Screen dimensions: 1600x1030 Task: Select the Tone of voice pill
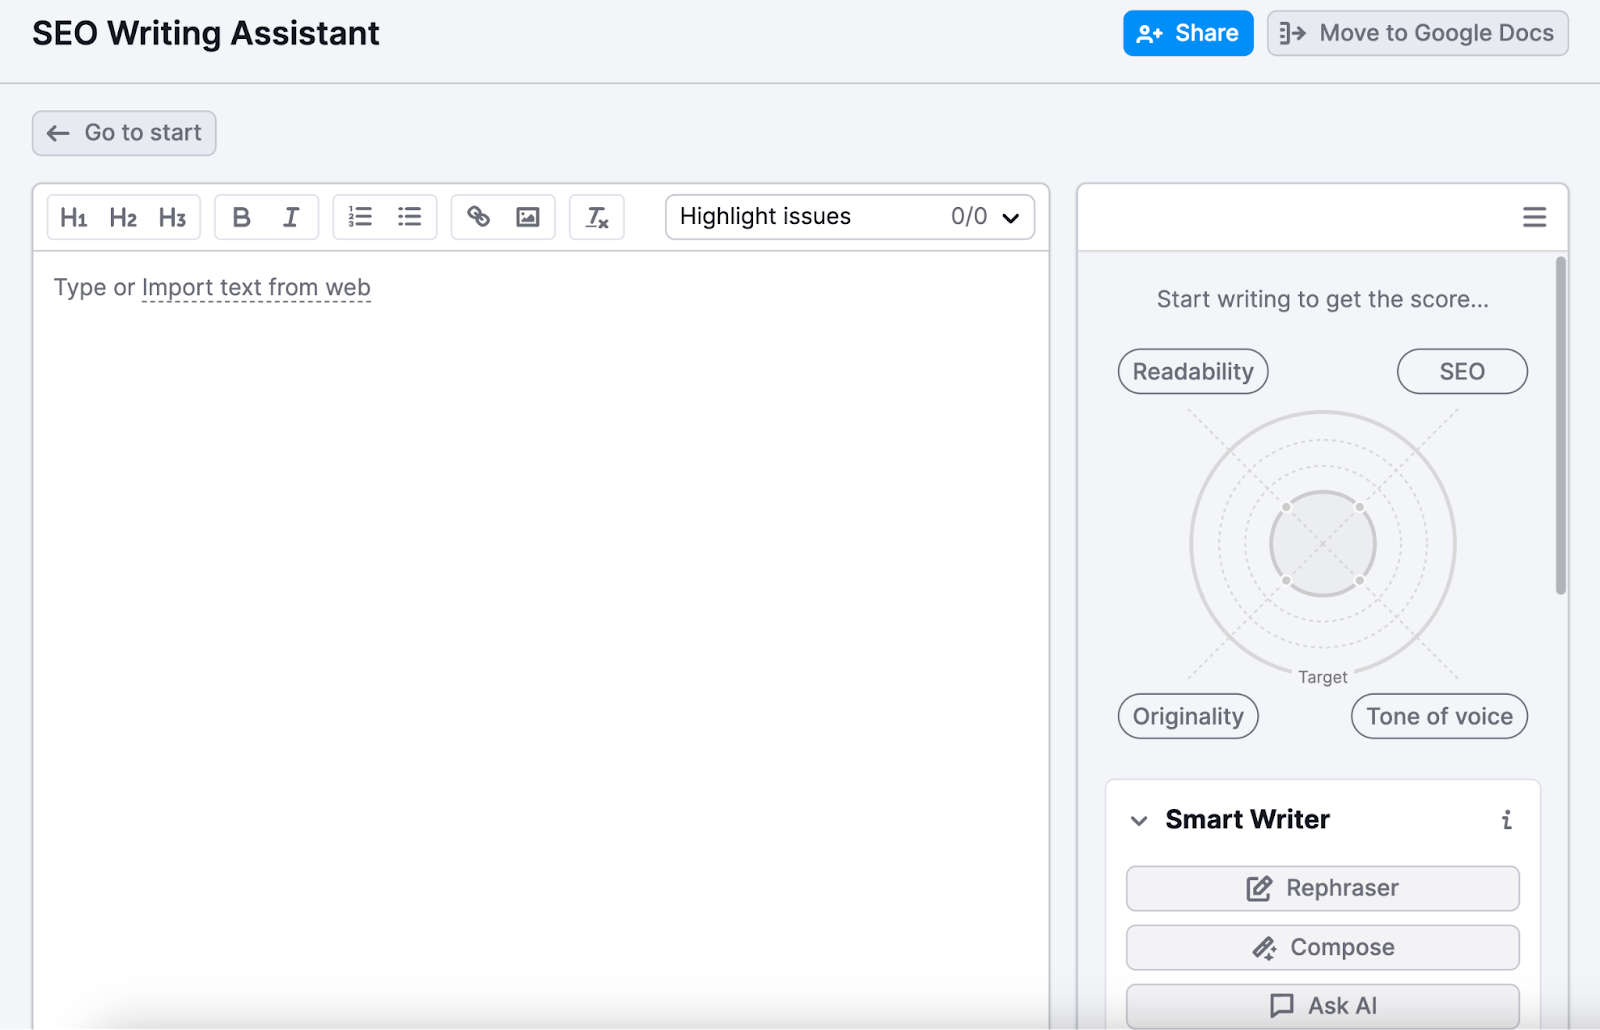coord(1438,716)
